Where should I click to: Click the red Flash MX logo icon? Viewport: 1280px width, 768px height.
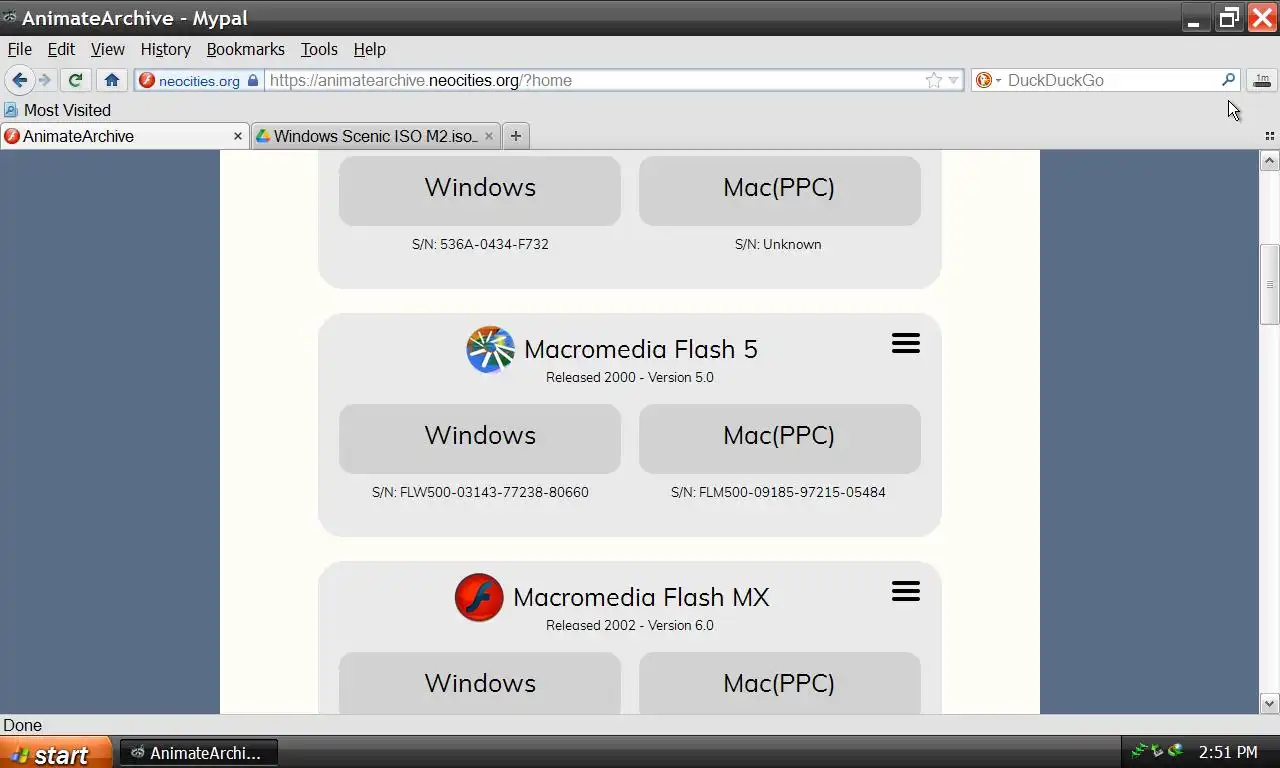pyautogui.click(x=479, y=597)
